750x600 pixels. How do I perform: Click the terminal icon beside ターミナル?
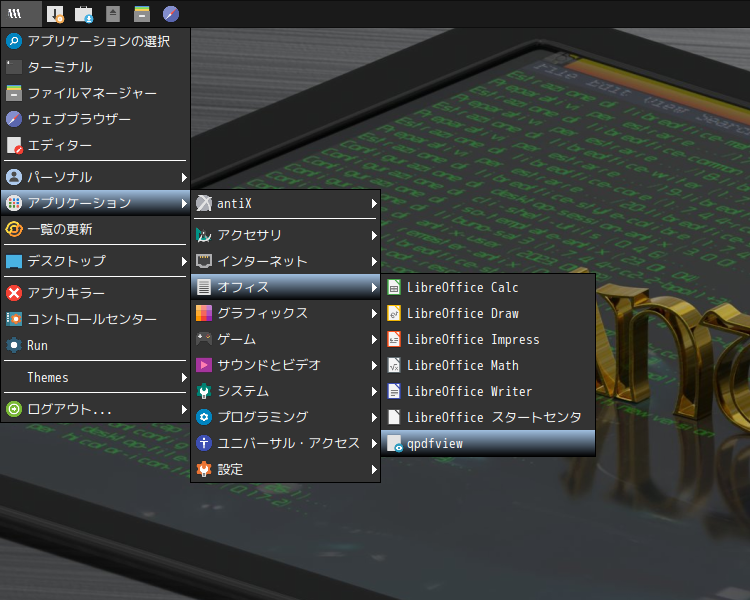(14, 67)
